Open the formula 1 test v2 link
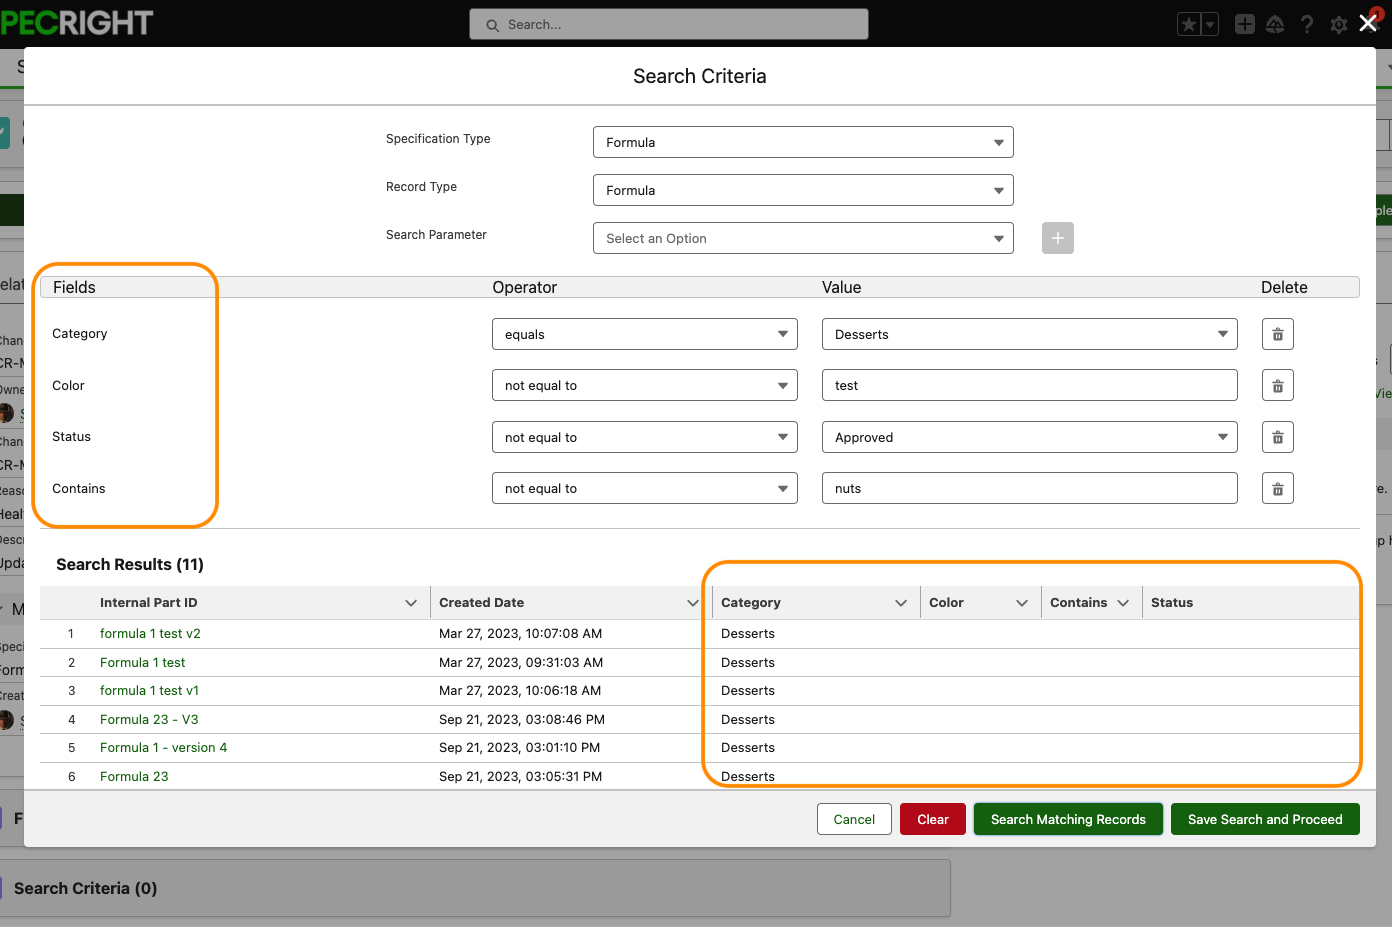Image resolution: width=1392 pixels, height=927 pixels. pos(150,634)
